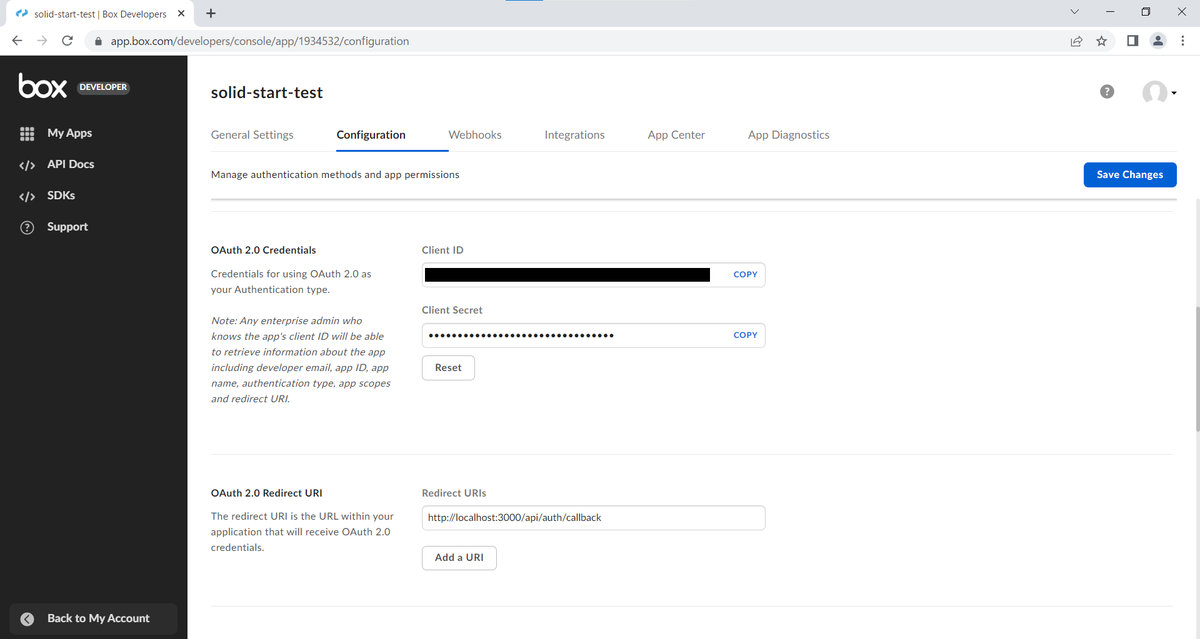Click the Client ID label
Screen dimensions: 1200x639
443,250
